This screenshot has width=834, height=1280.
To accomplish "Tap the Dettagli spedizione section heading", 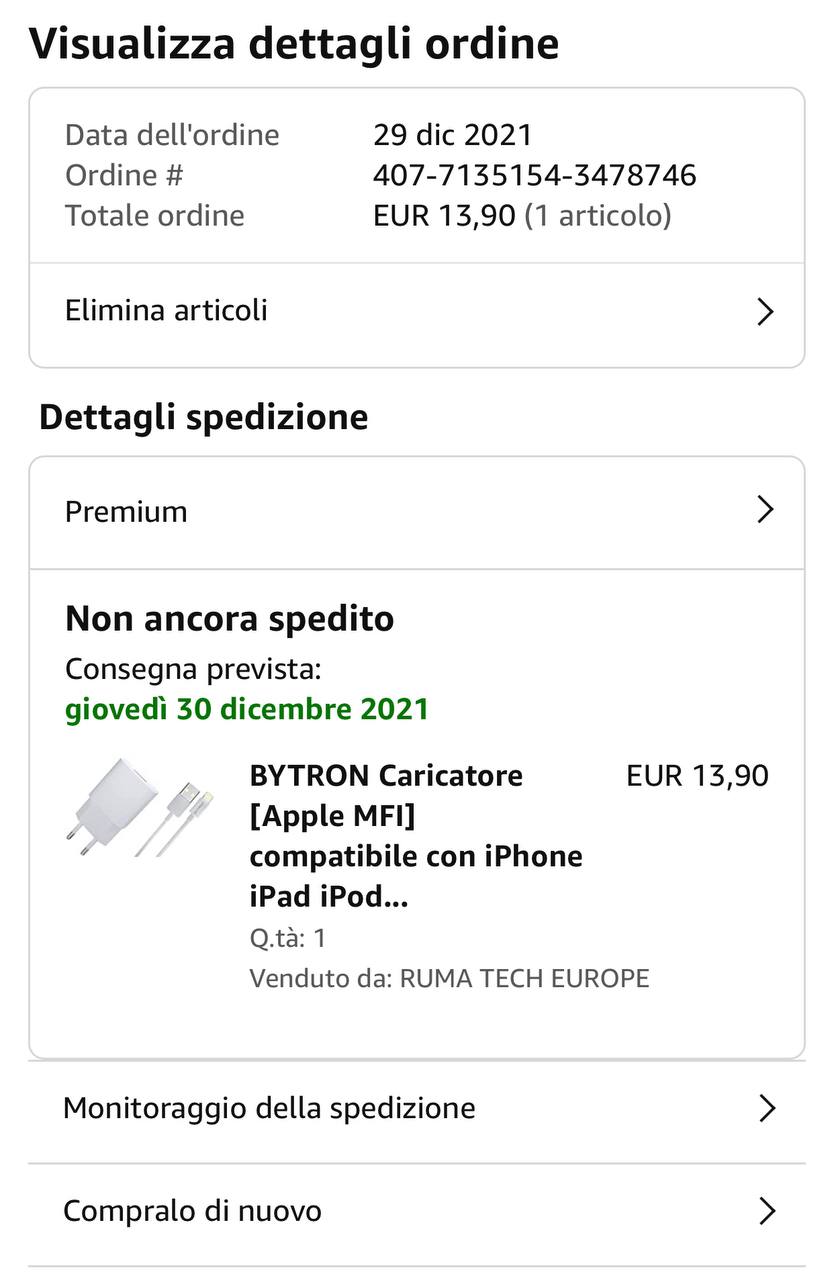I will 204,417.
